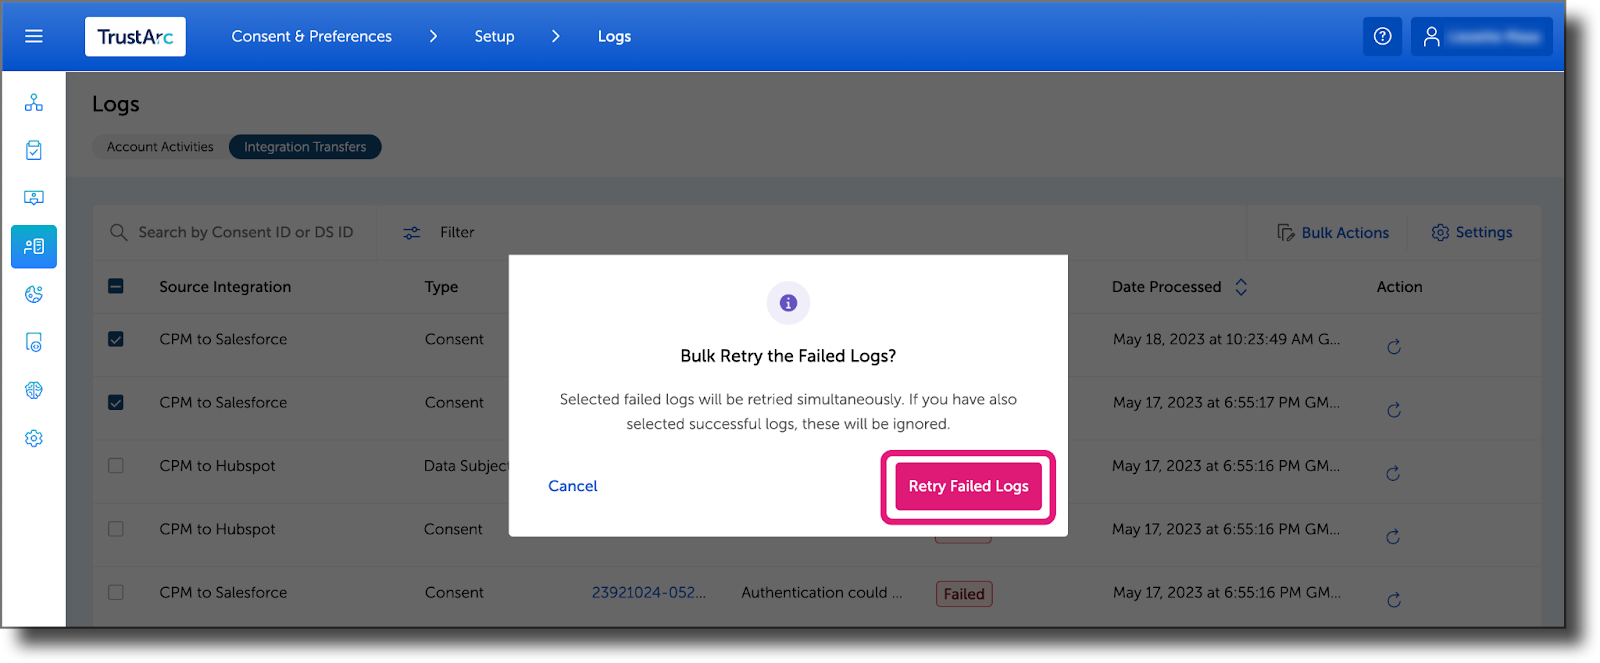Screen dimensions: 1600x663
Task: Click the select-all checkbox in the table header
Action: click(115, 285)
